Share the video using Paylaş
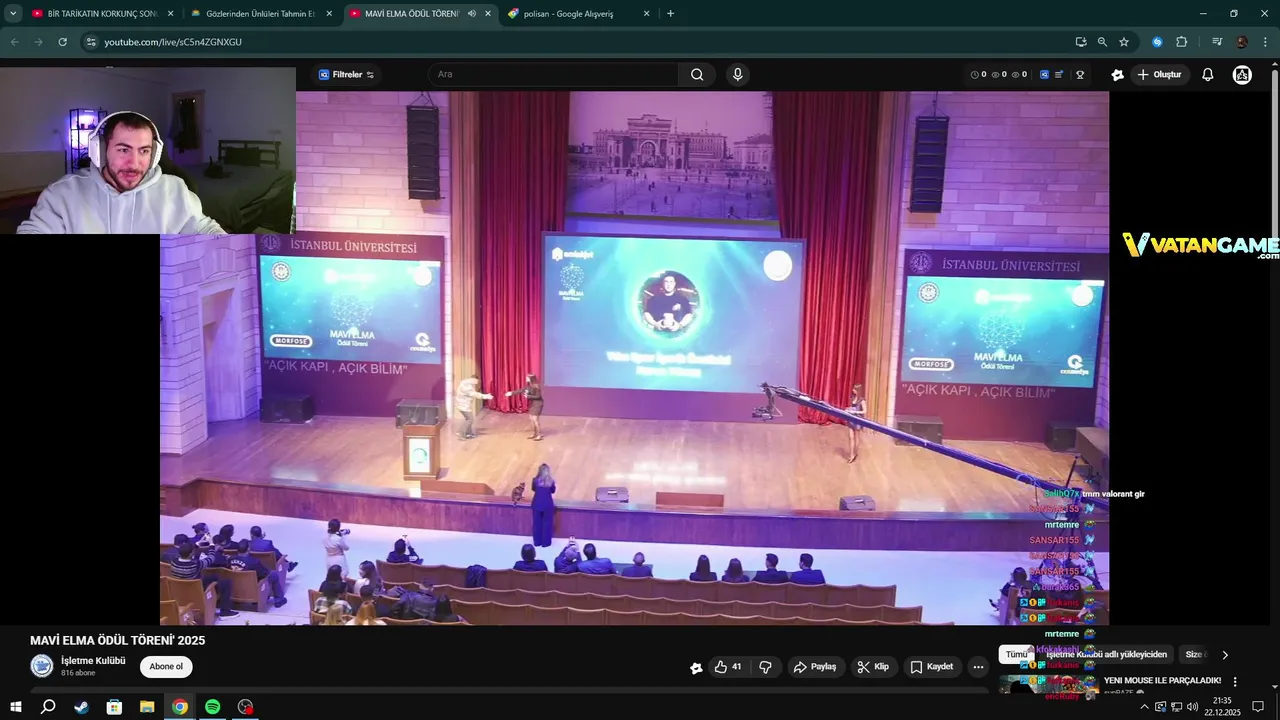The width and height of the screenshot is (1280, 720). click(815, 667)
